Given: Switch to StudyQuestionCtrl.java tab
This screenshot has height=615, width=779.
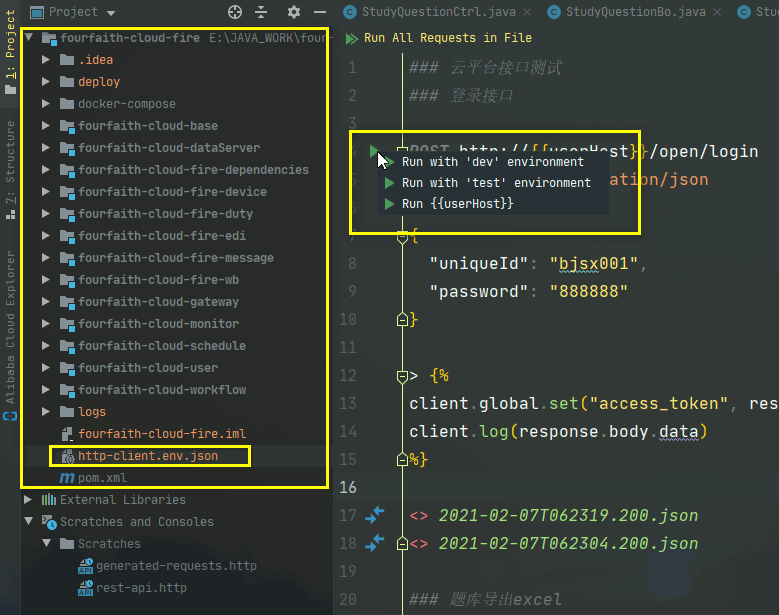Looking at the screenshot, I should (438, 12).
